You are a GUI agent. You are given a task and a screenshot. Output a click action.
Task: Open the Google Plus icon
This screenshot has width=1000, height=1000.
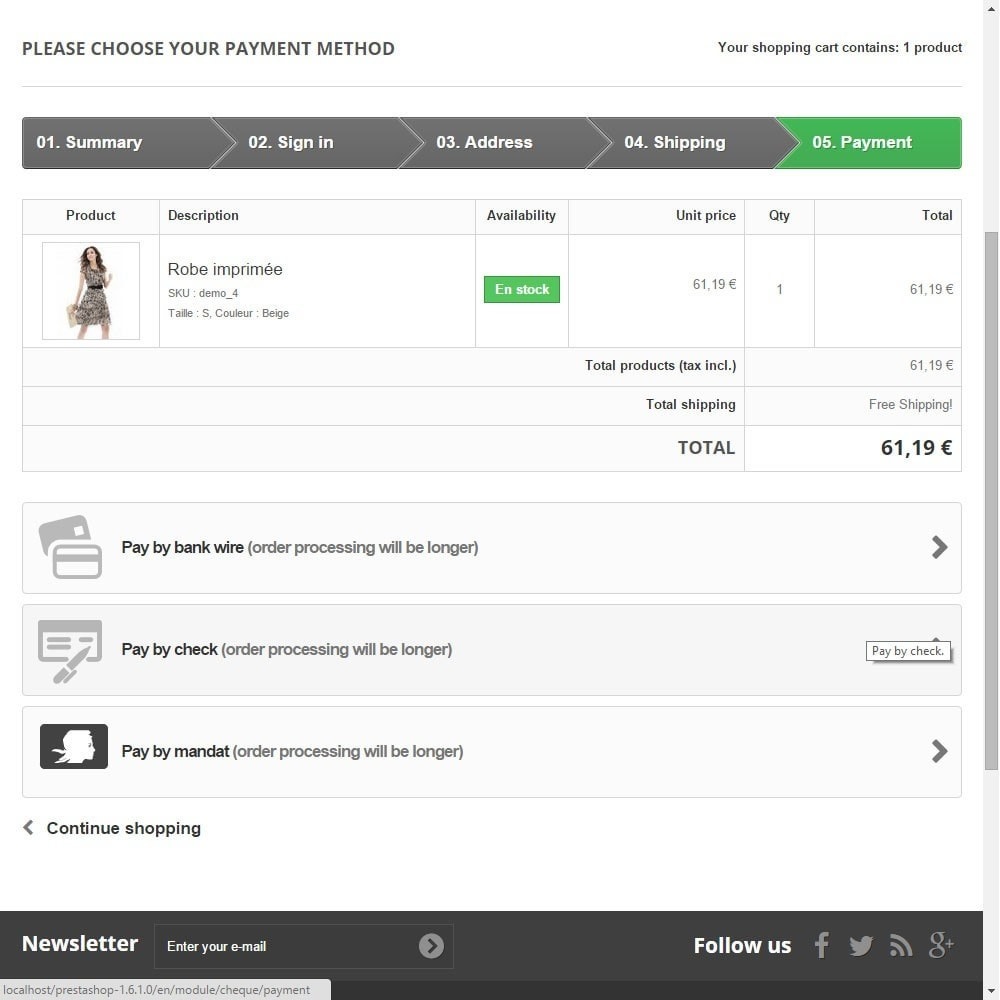coord(941,945)
